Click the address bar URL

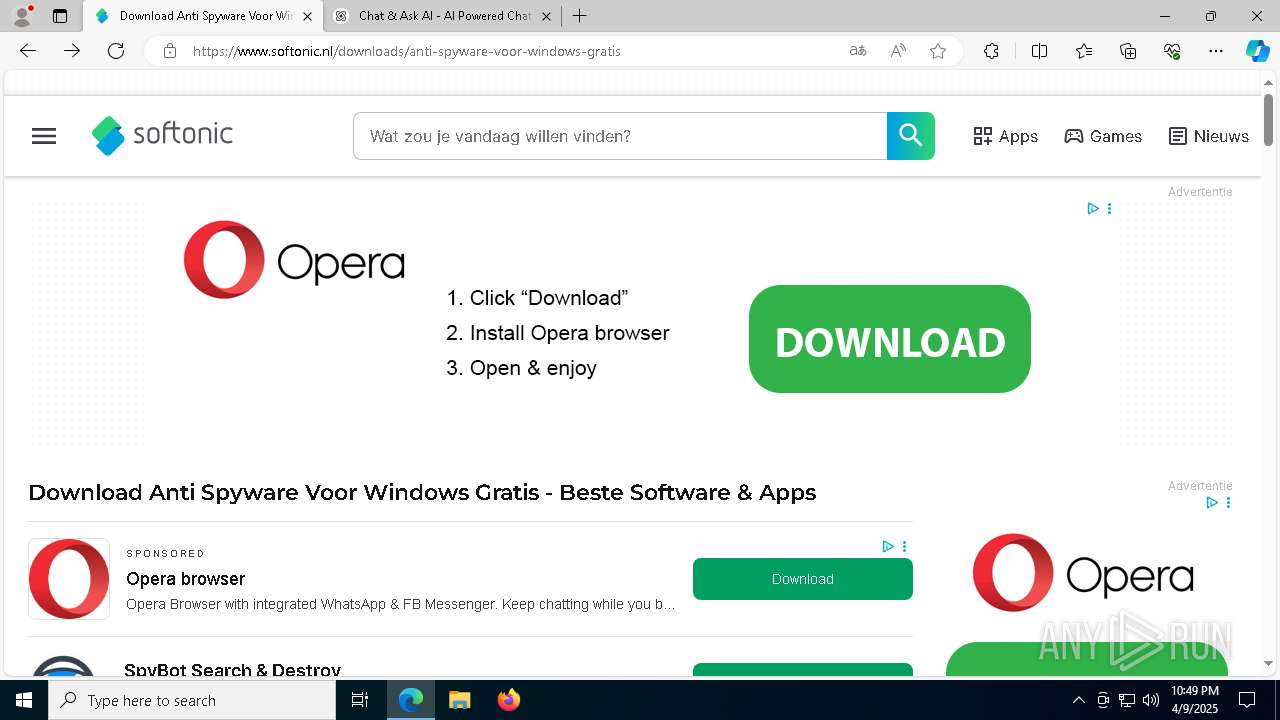click(x=406, y=51)
